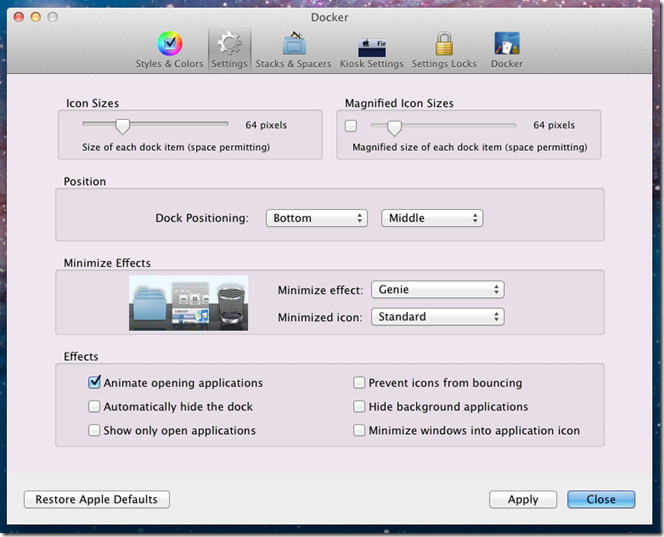Uncheck Animate opening applications
The width and height of the screenshot is (664, 537).
95,382
